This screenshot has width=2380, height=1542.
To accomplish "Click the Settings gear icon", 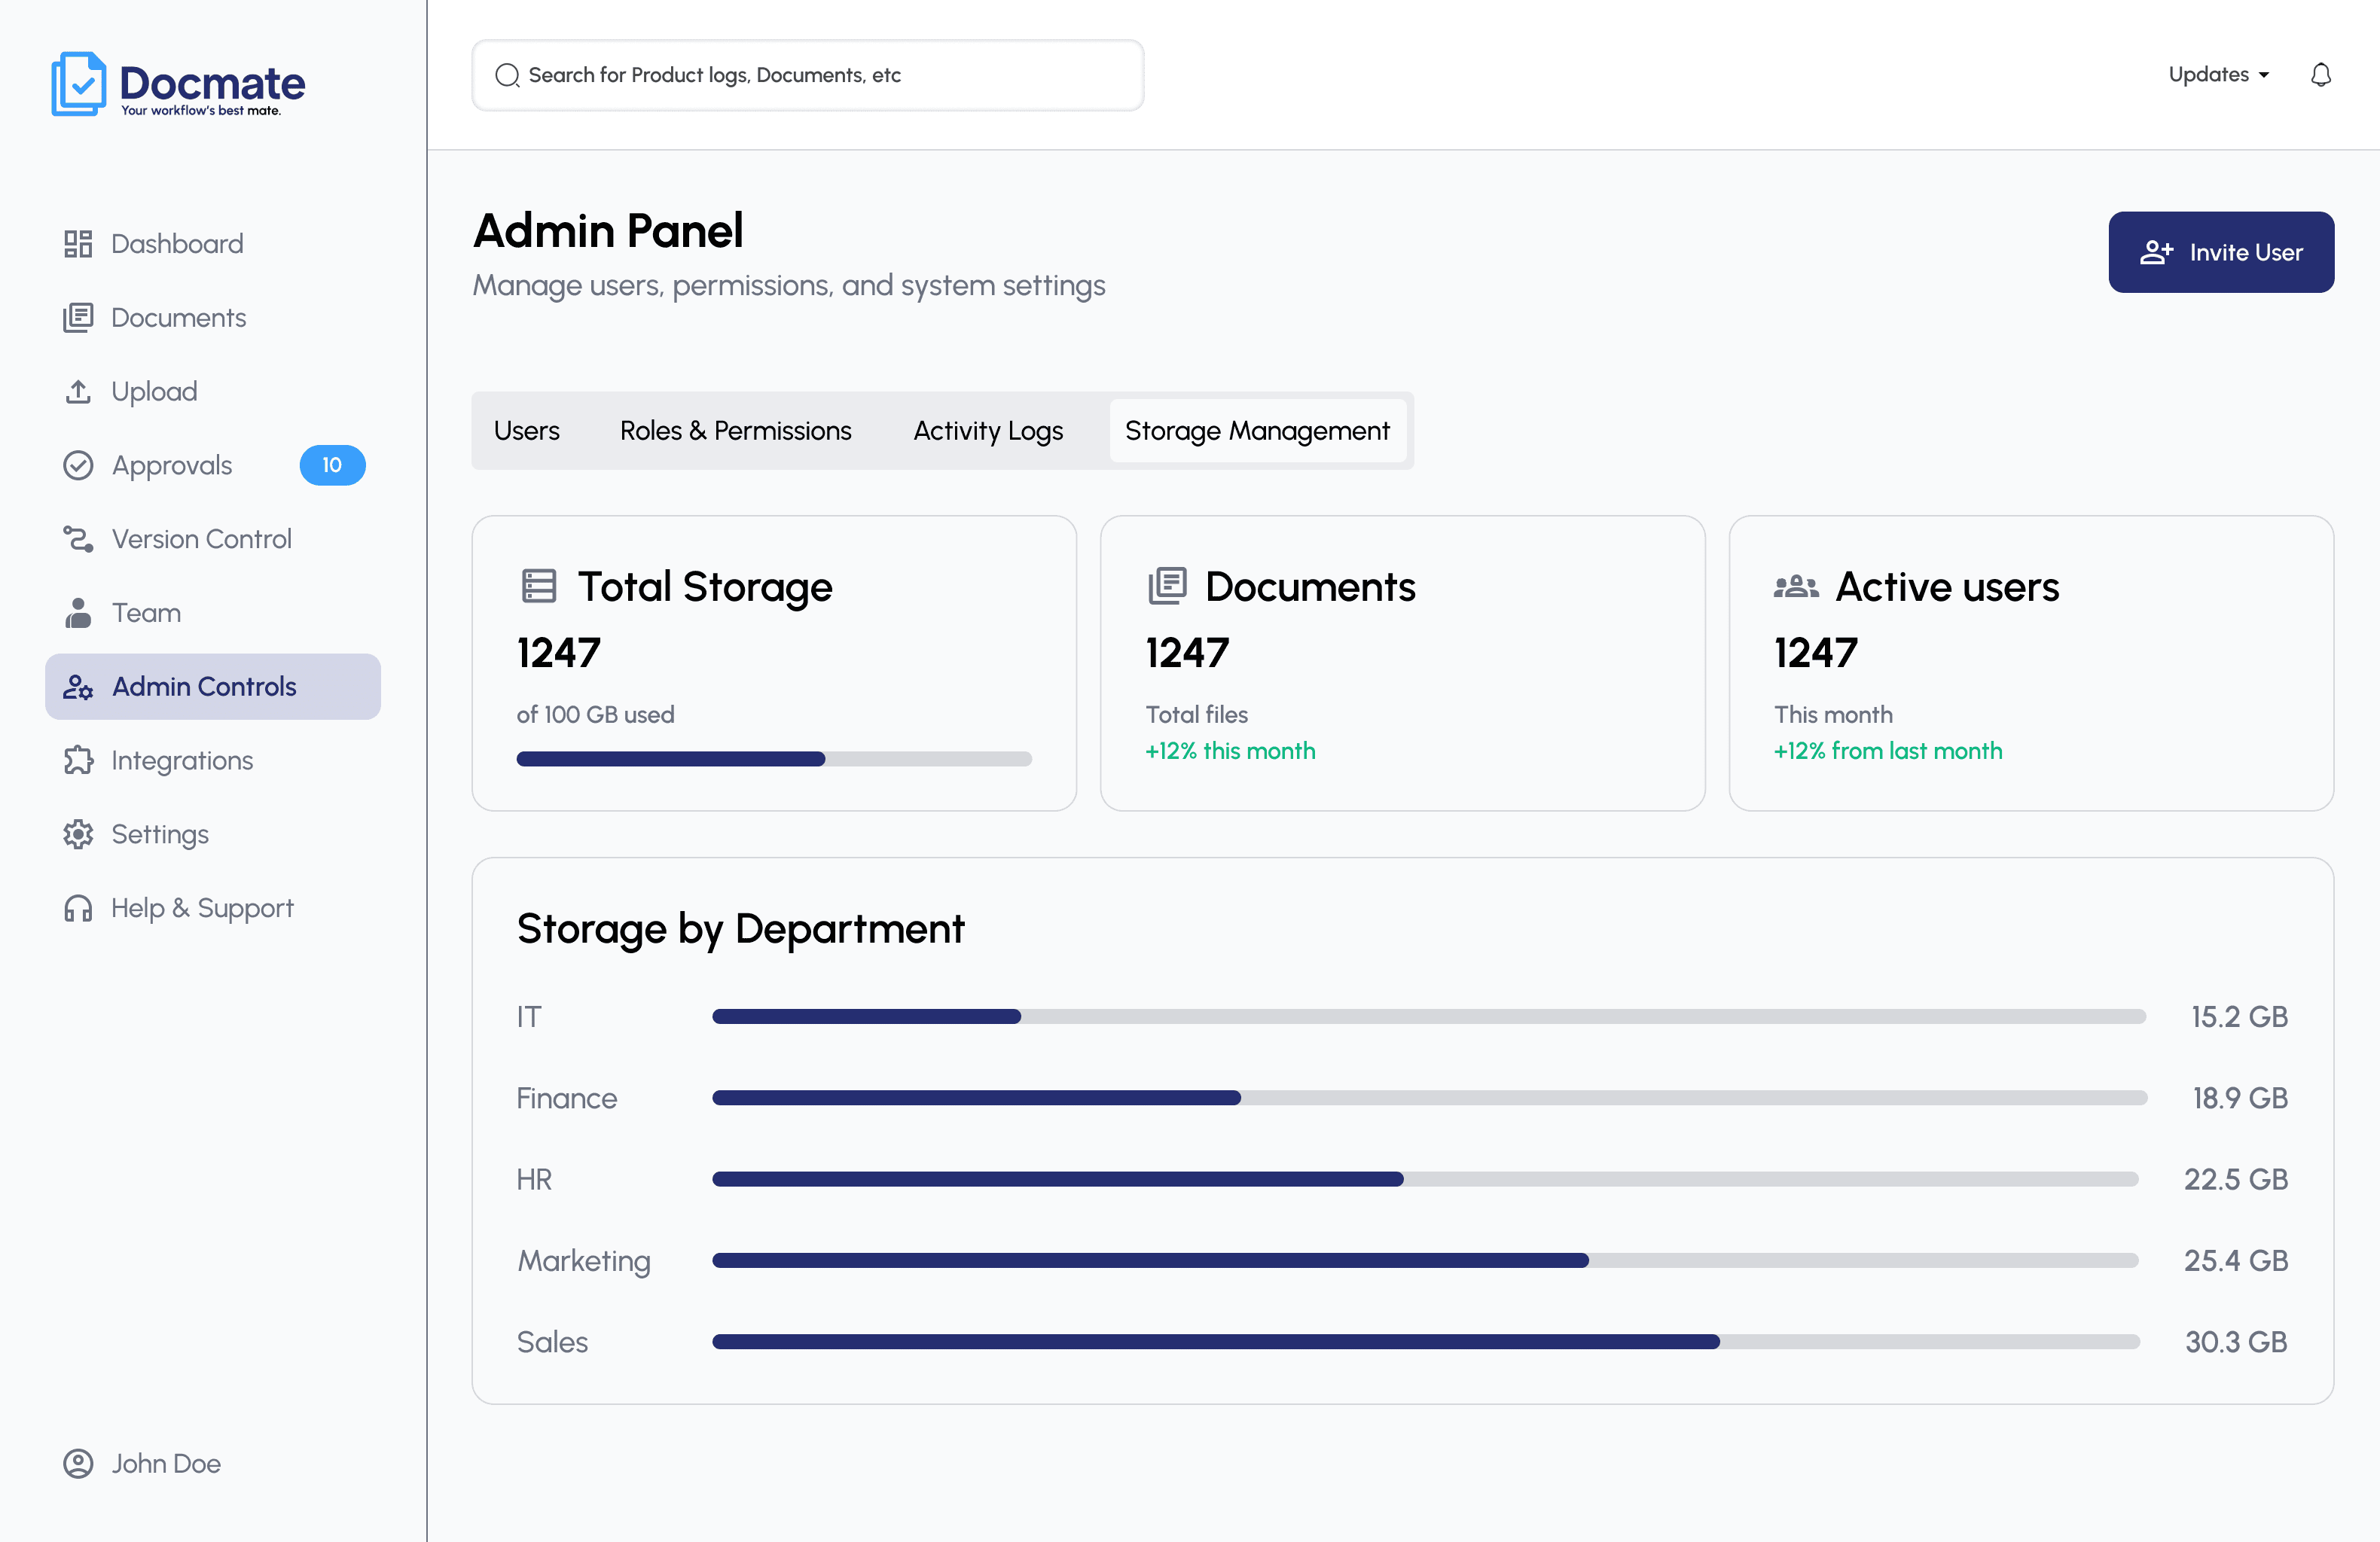I will click(x=78, y=834).
